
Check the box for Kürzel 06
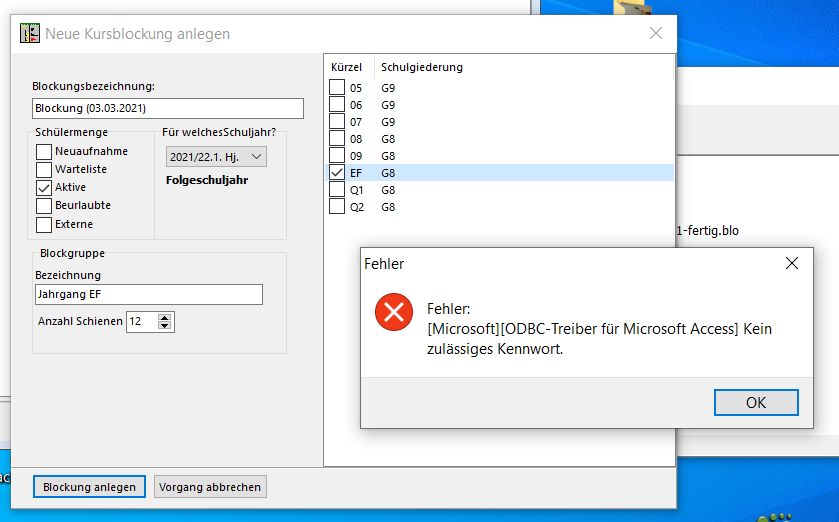point(337,104)
